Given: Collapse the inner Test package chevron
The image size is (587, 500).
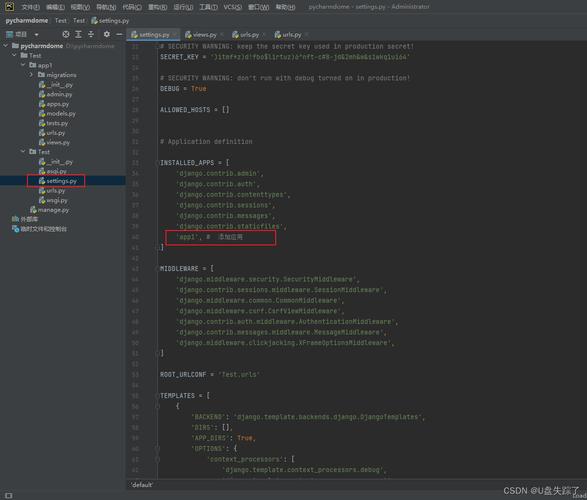Looking at the screenshot, I should pyautogui.click(x=23, y=152).
